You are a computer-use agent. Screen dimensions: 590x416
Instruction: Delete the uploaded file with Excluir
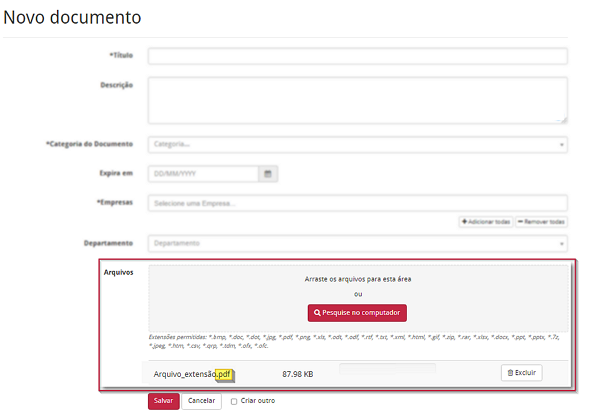pyautogui.click(x=522, y=373)
